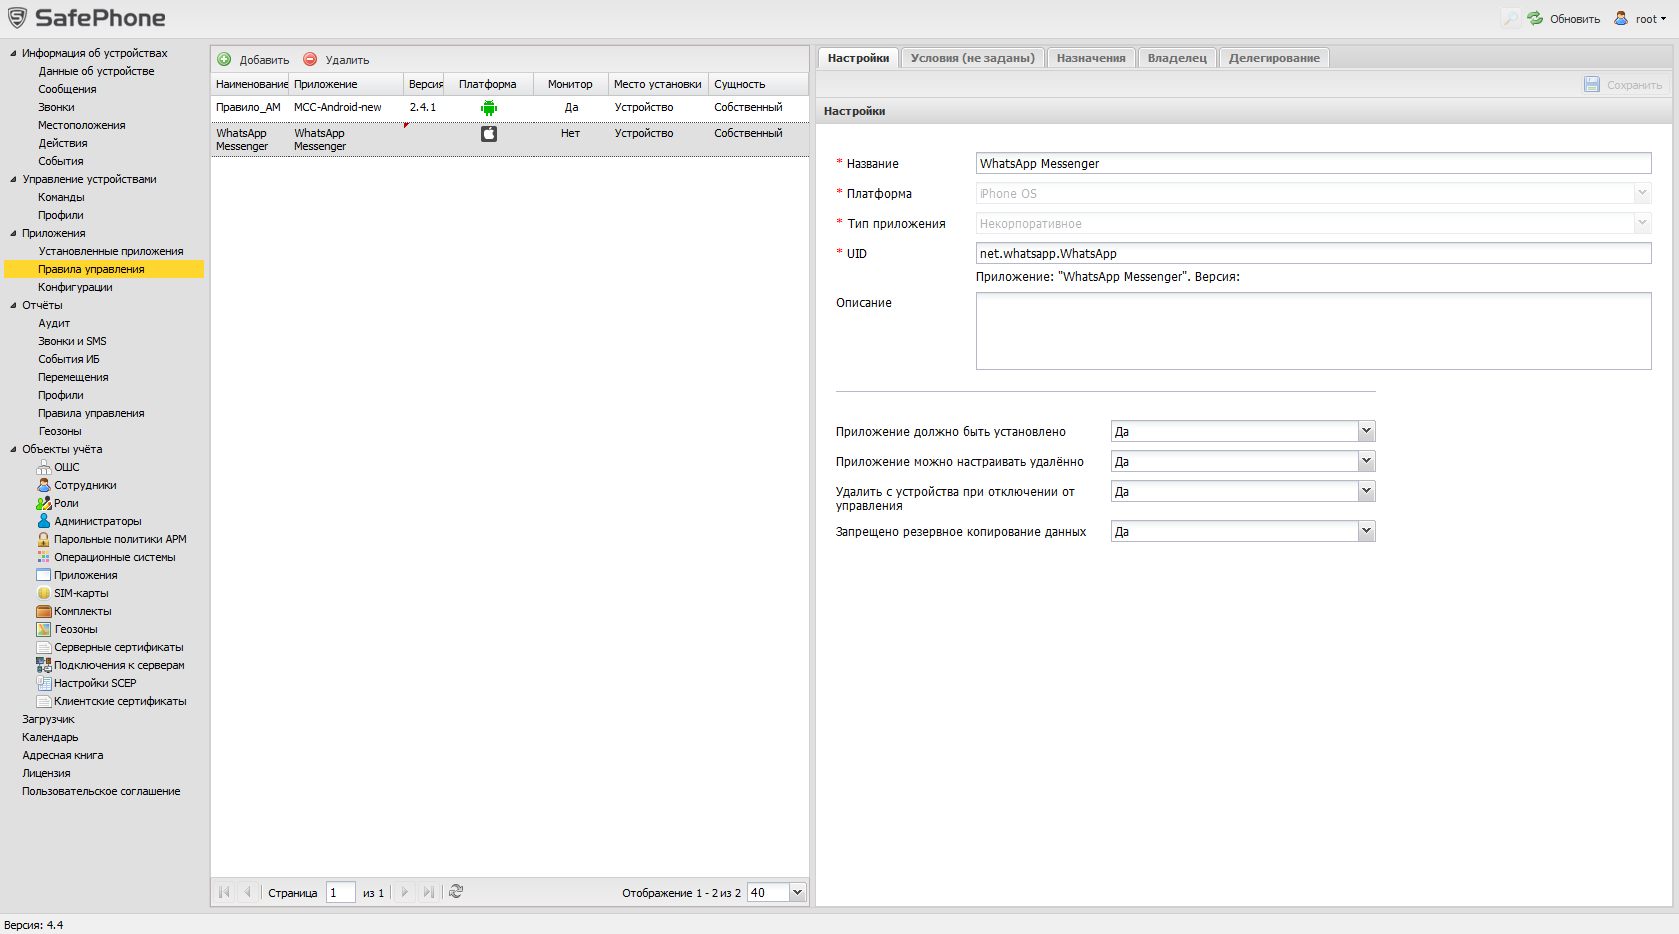Collapse the Объекты учёта tree section

13,449
